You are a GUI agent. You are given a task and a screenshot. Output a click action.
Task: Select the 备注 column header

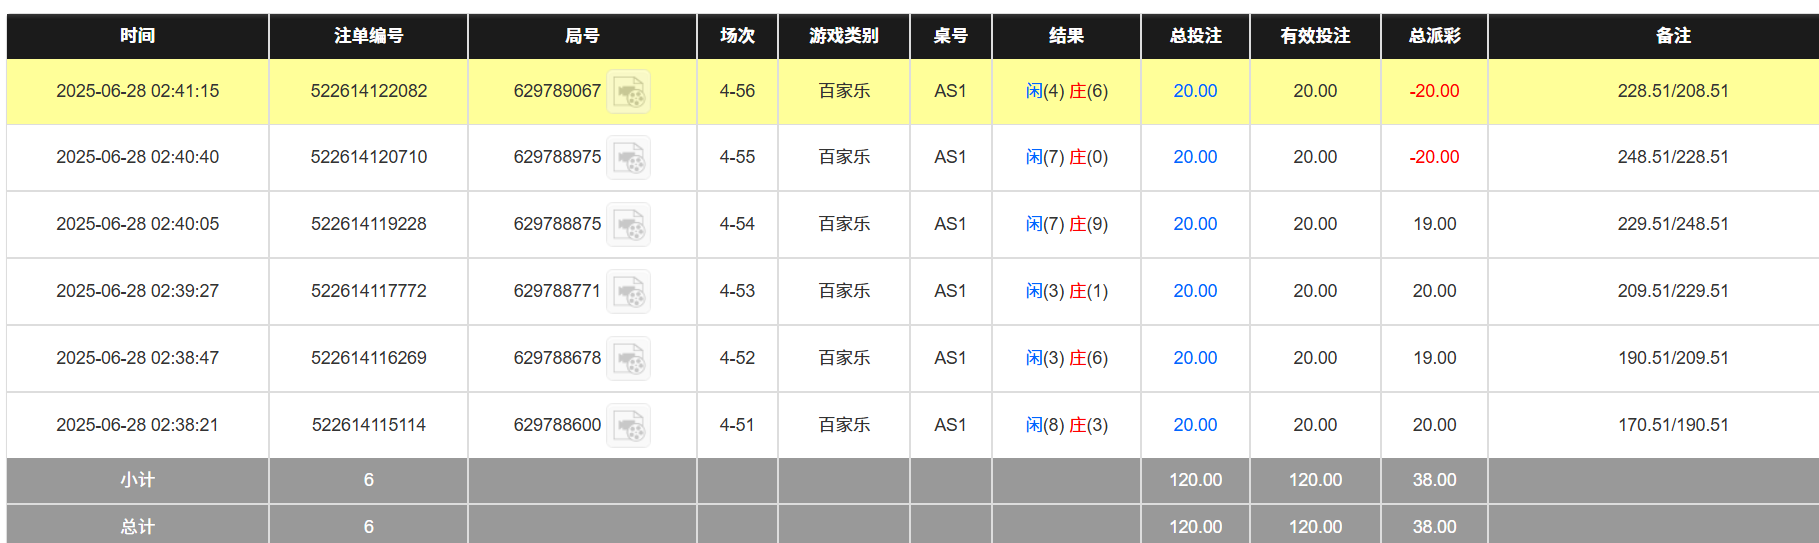click(1673, 36)
